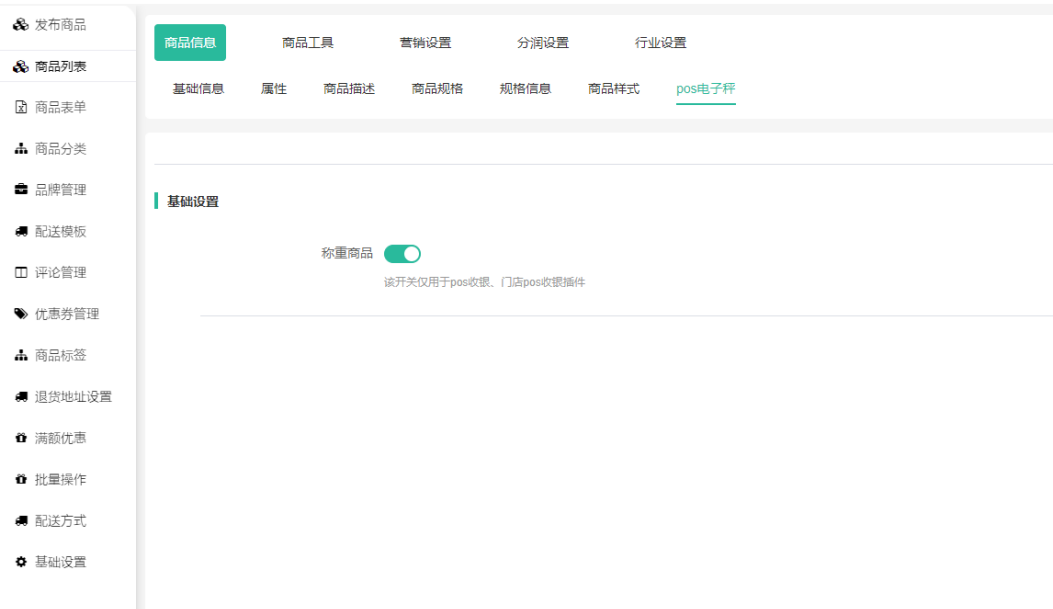The image size is (1053, 609).
Task: Select the 商品样式 sub-tab
Action: point(613,89)
